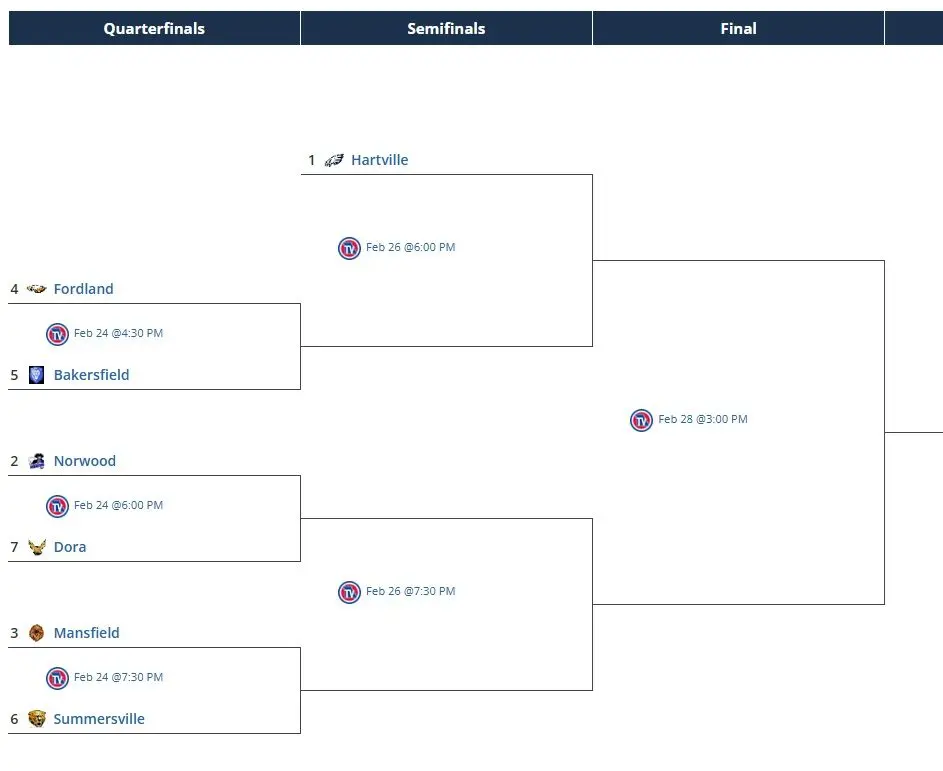Click the Summersville tiger logo
Screen dimensions: 943x771
click(38, 719)
